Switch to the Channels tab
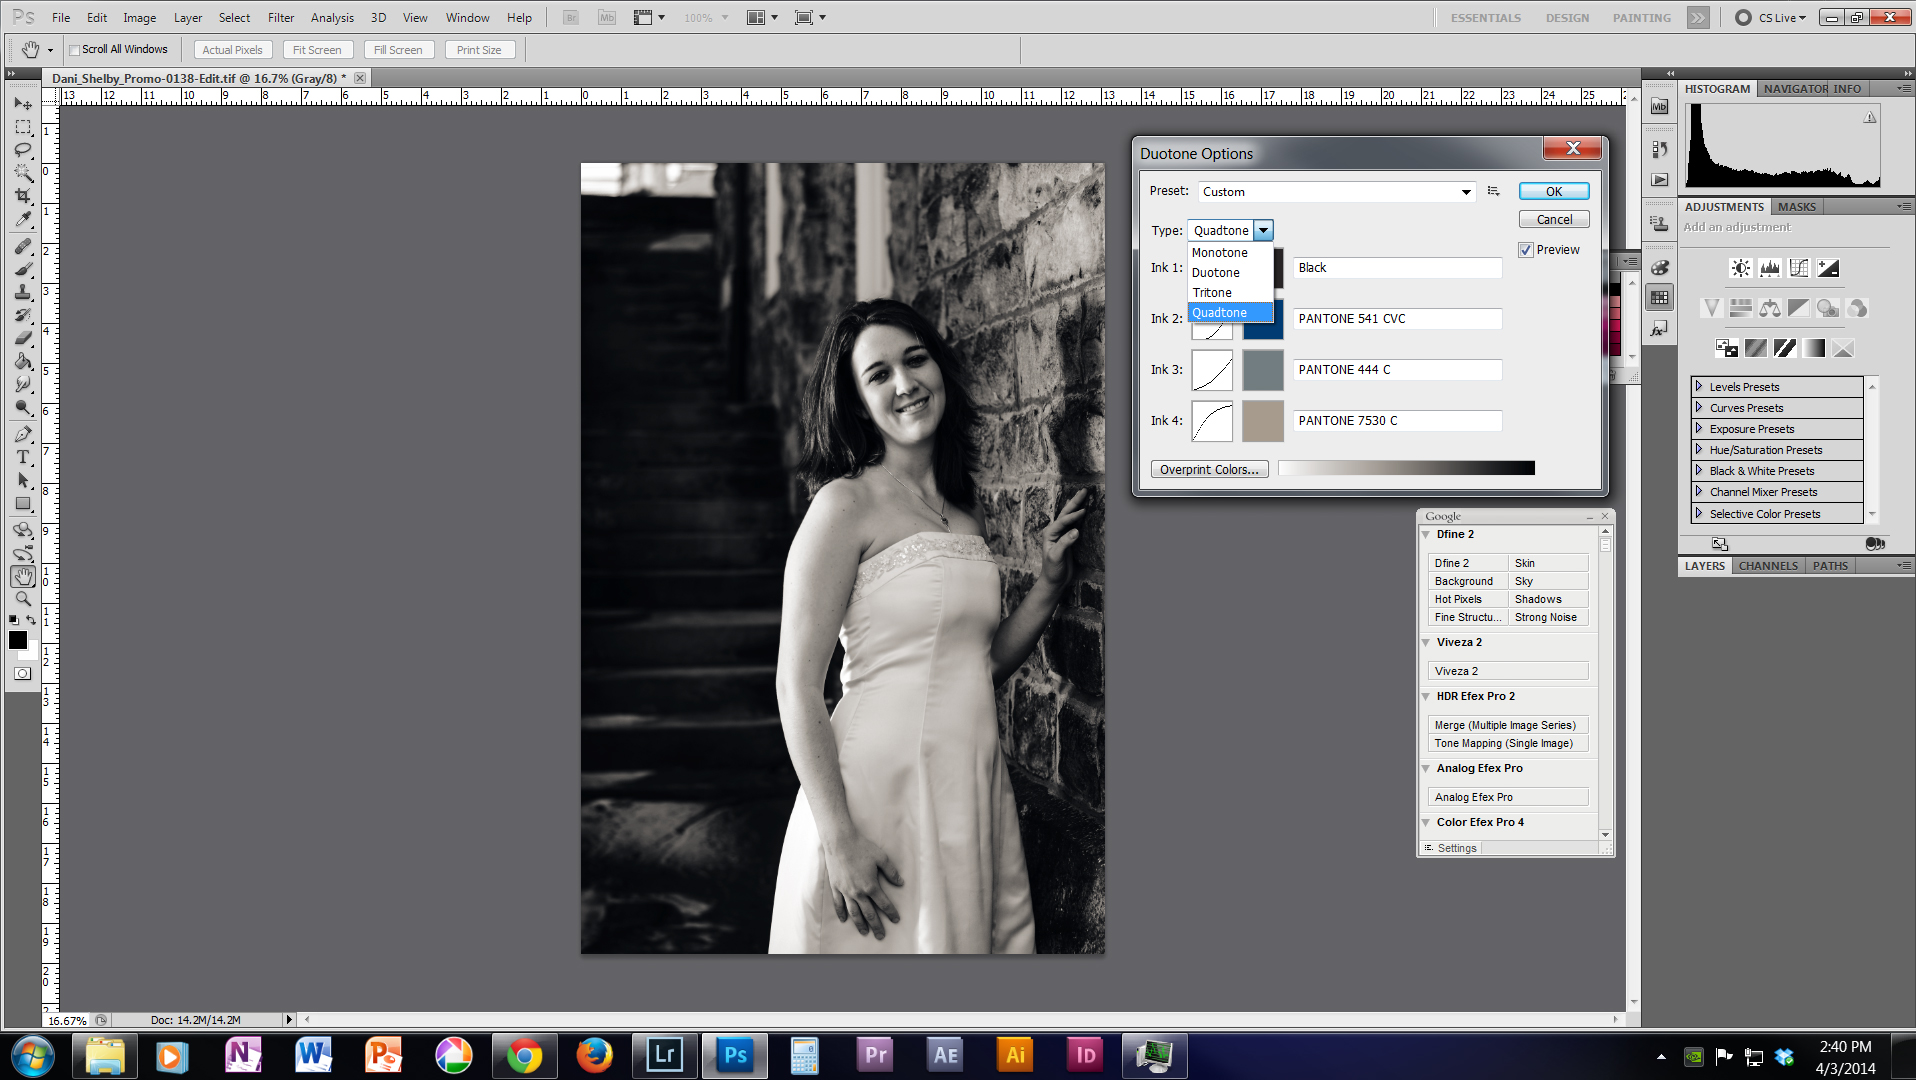1916x1080 pixels. tap(1767, 566)
